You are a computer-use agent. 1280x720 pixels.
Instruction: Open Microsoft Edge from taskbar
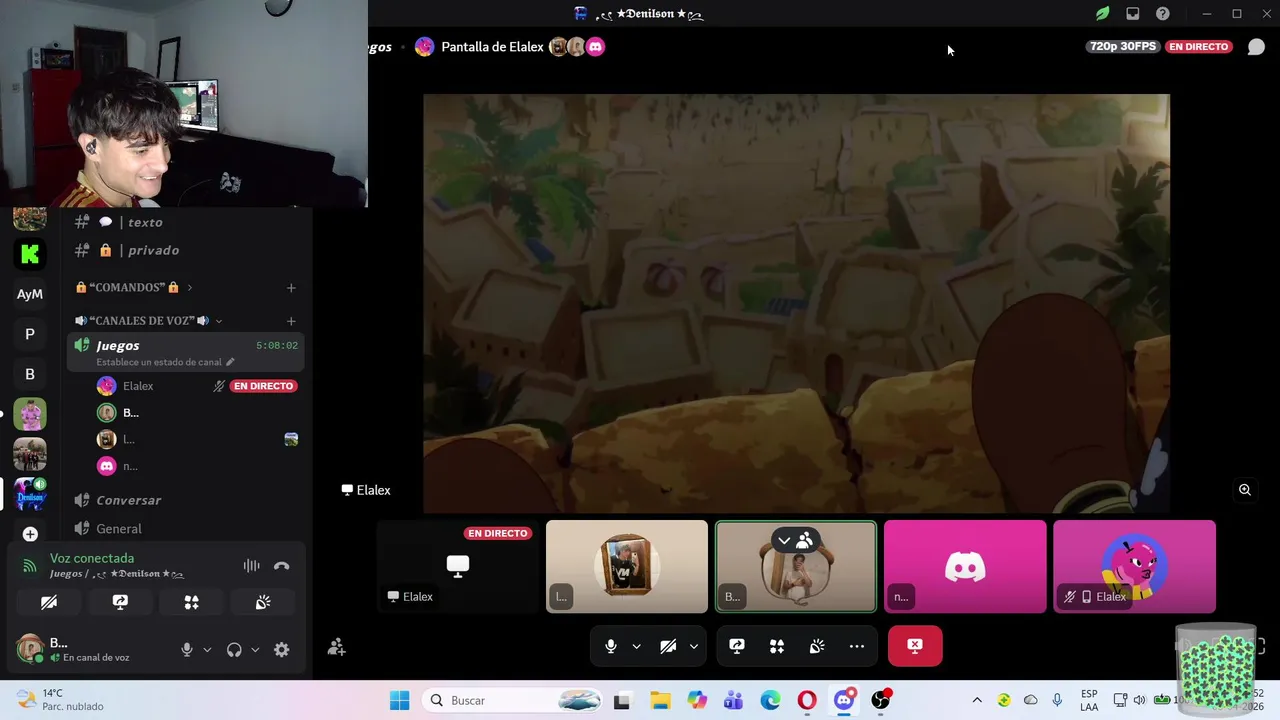(770, 700)
